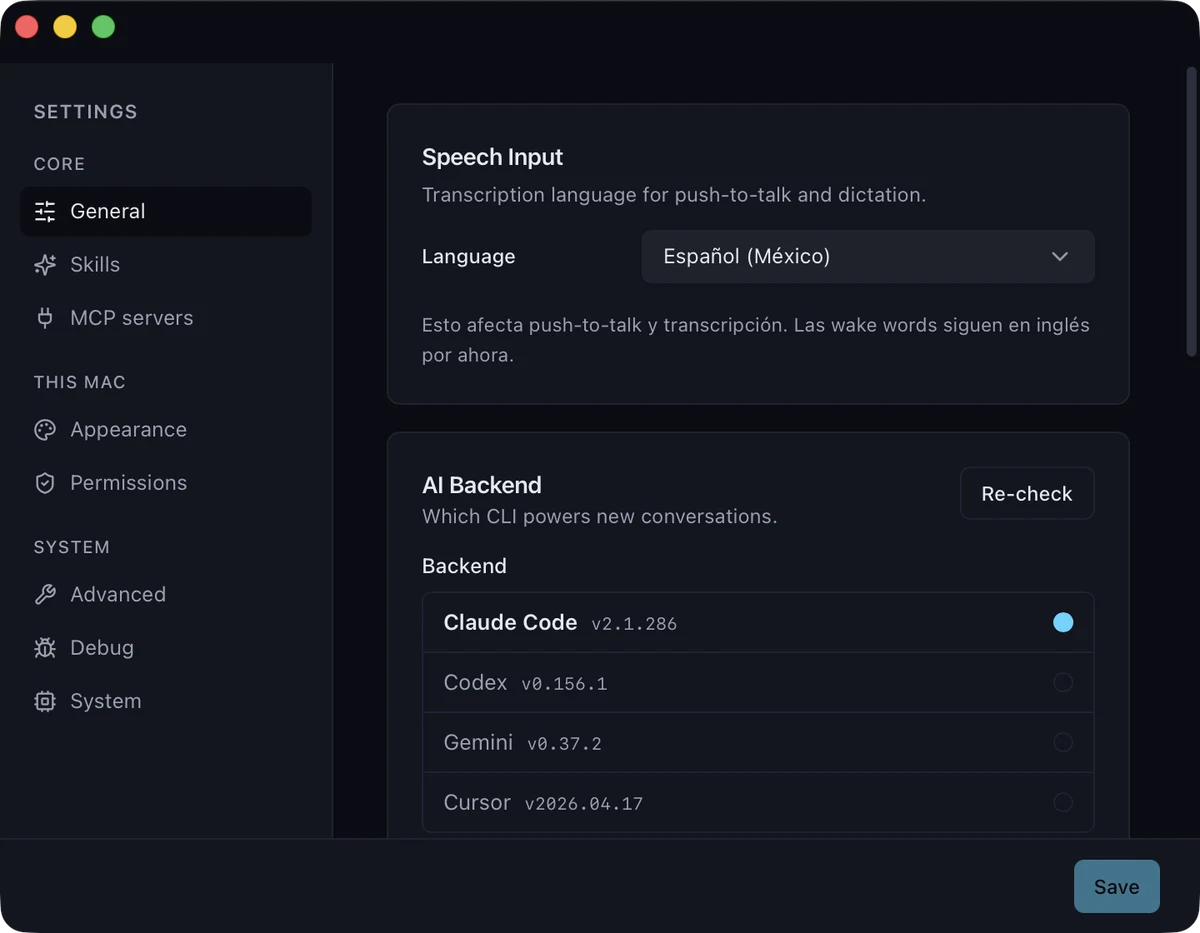Click the Permissions shield icon
Screen dimensions: 1200x933
coord(45,483)
